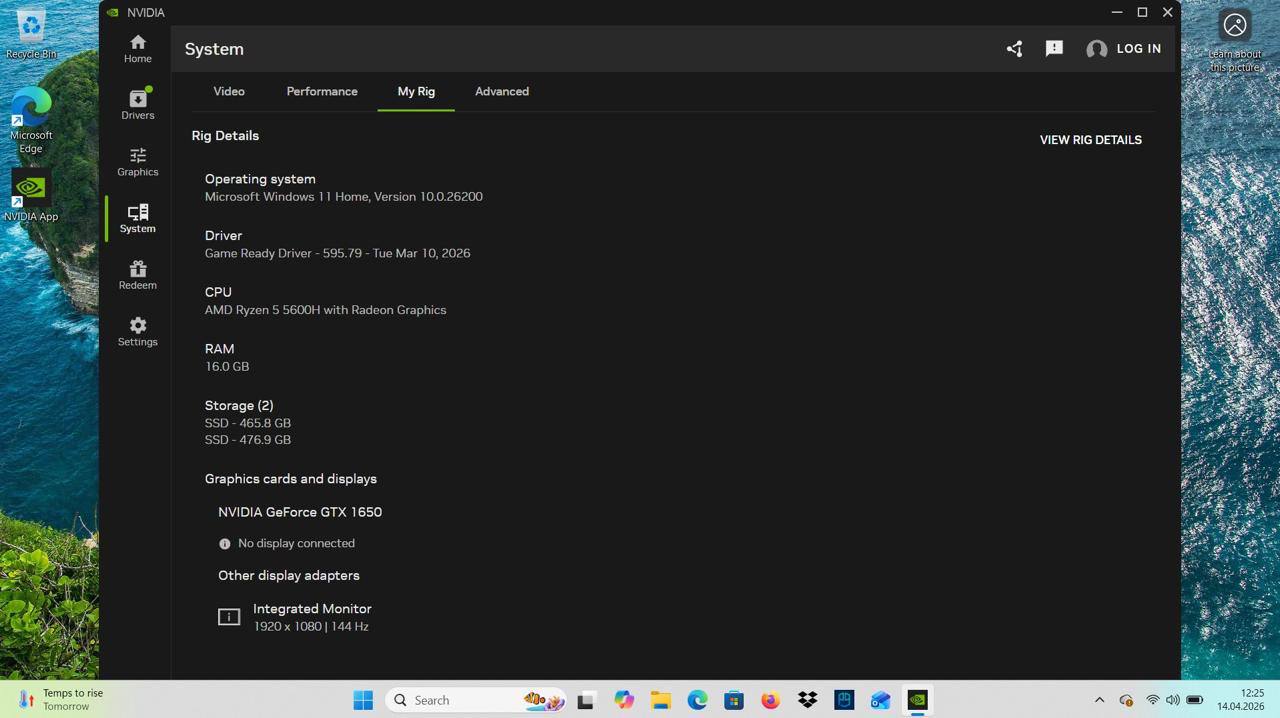Click the Windows 11 Home version text
1280x718 pixels.
point(344,196)
